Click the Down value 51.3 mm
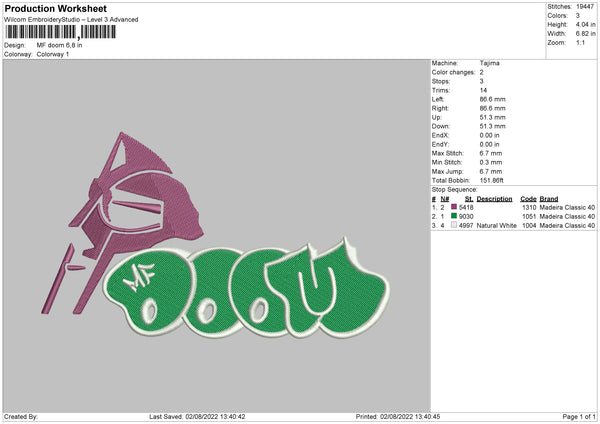The image size is (600, 424). click(492, 126)
